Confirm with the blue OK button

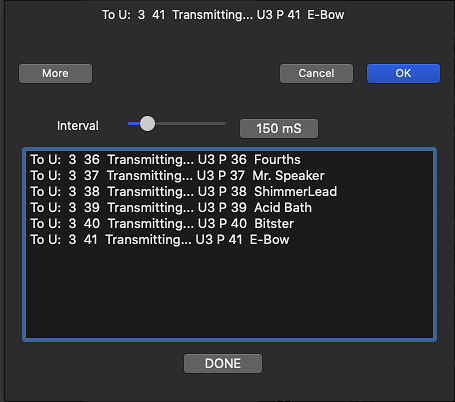(x=403, y=73)
